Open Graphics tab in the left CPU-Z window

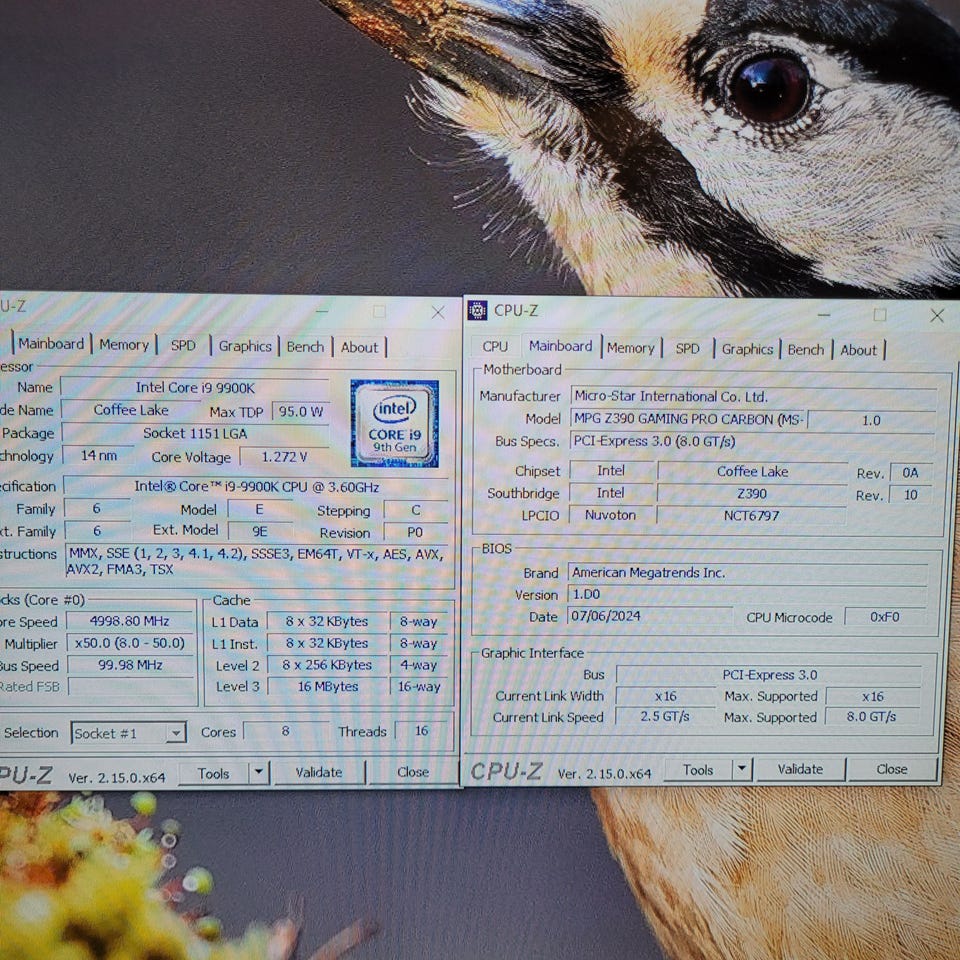(x=245, y=347)
